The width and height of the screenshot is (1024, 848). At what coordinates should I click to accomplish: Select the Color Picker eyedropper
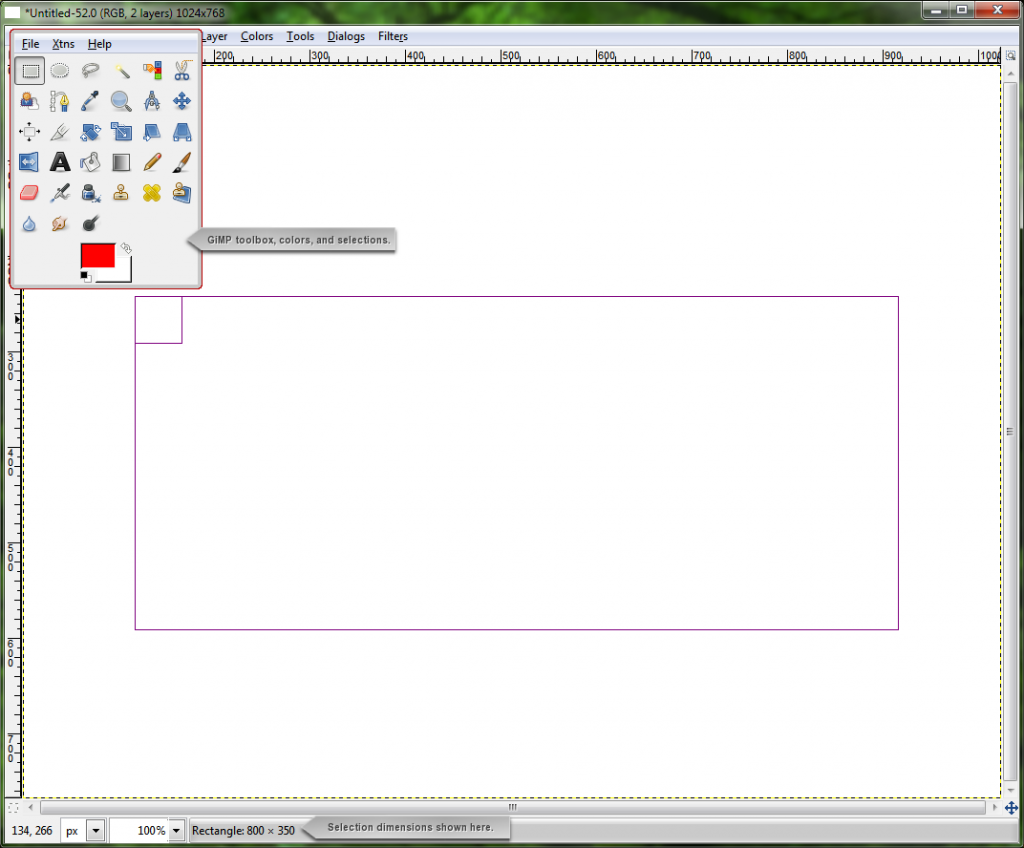click(x=90, y=100)
